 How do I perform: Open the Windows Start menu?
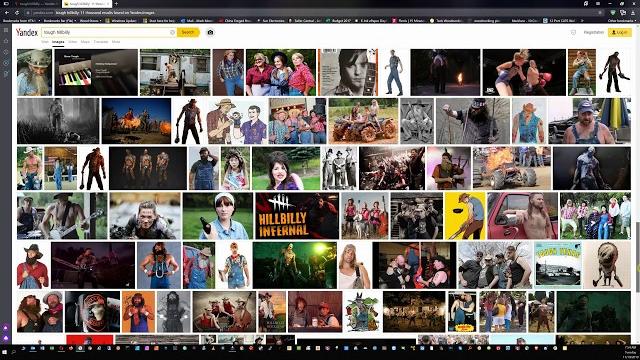pos(5,351)
